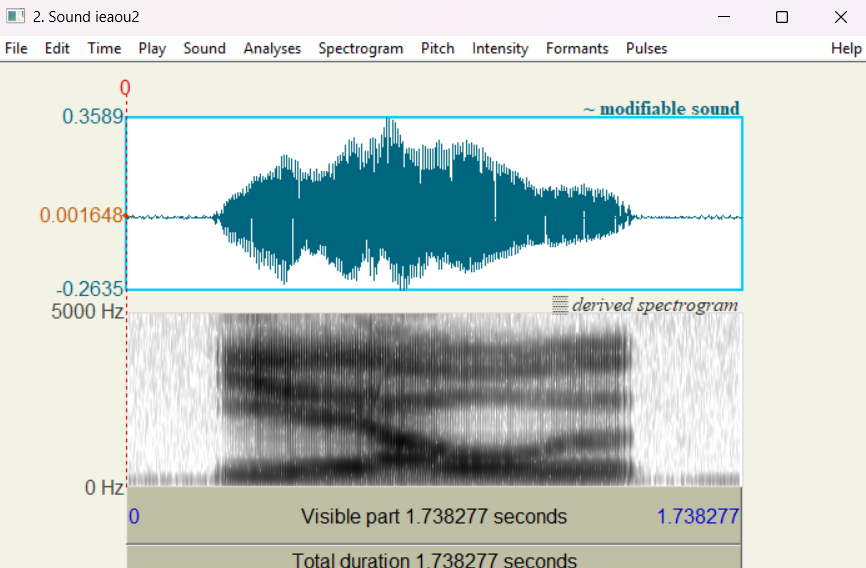Open the Formants menu

click(x=577, y=49)
